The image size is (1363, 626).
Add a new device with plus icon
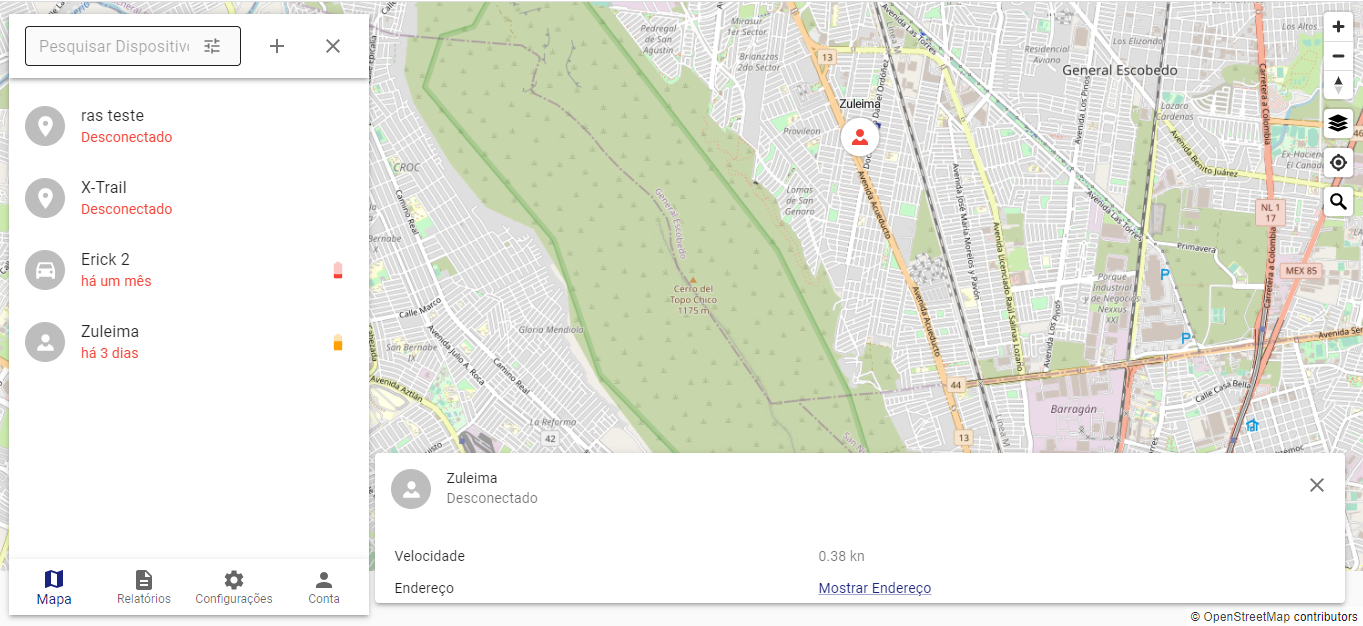[277, 46]
